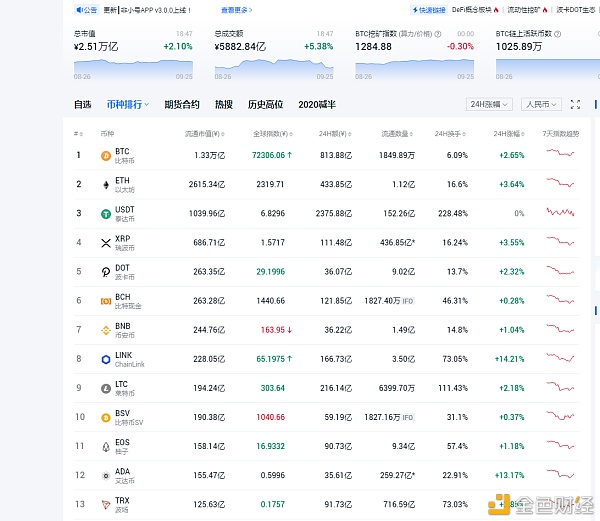600x521 pixels.
Task: Click the BNB Binance coin icon
Action: pyautogui.click(x=106, y=331)
